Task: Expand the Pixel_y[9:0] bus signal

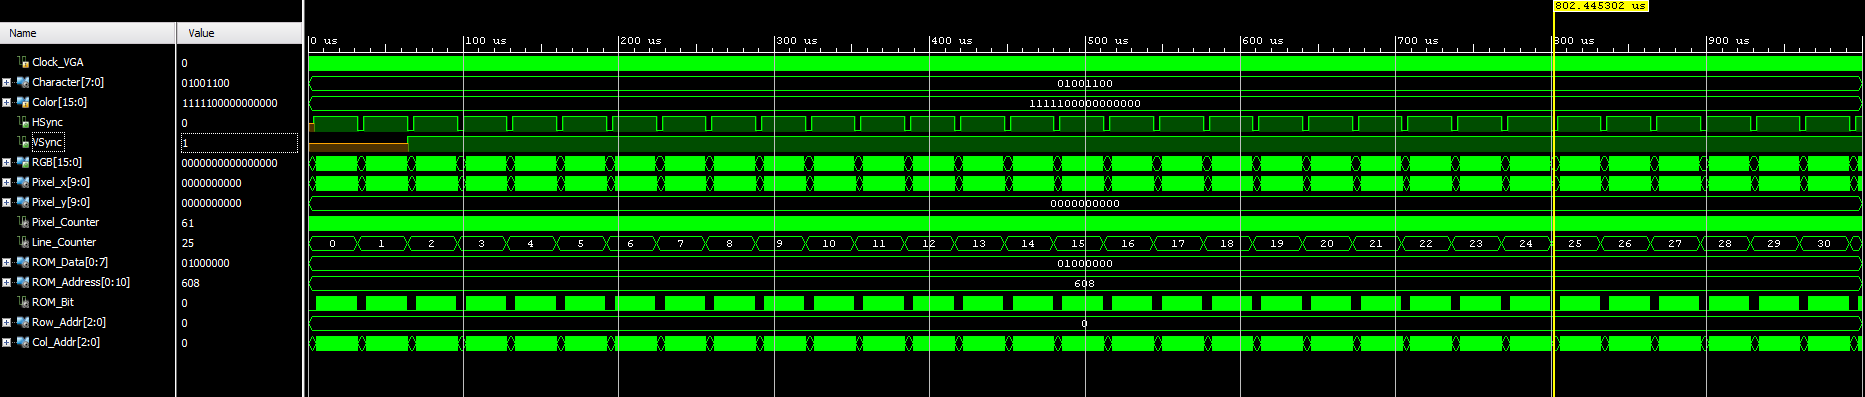Action: (x=7, y=202)
